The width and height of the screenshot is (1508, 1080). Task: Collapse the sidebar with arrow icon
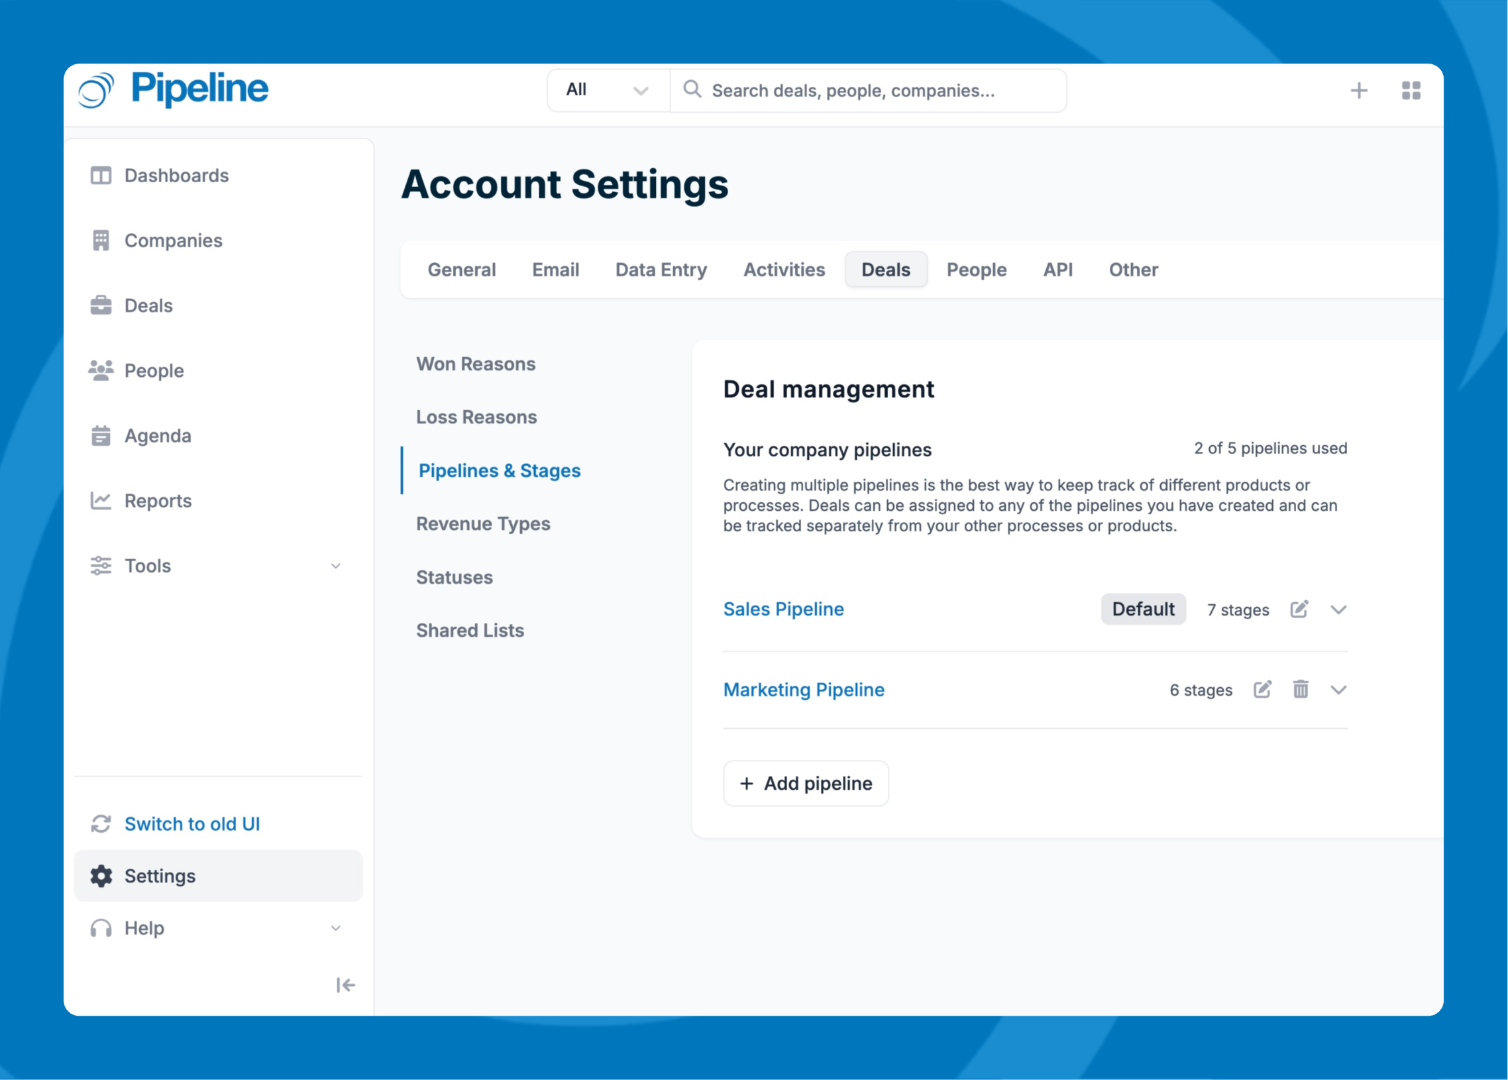(x=345, y=985)
